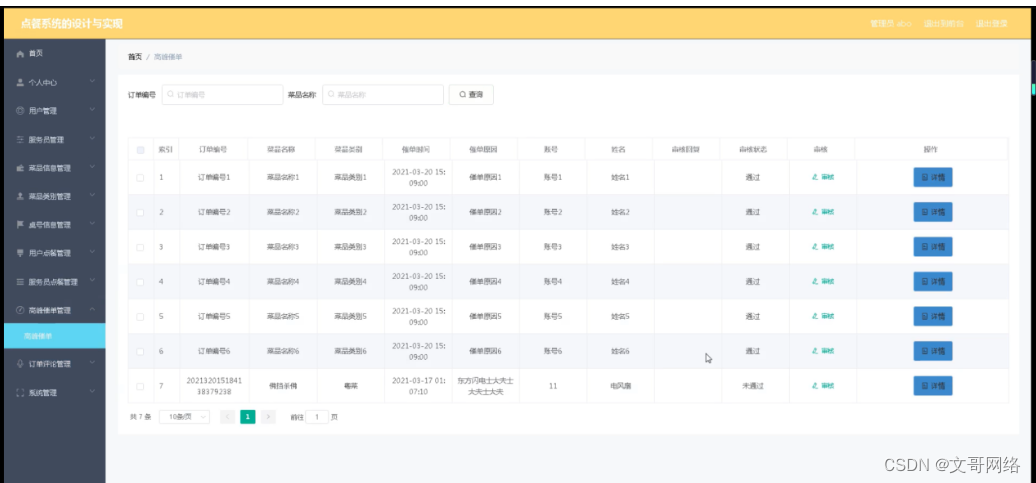The image size is (1036, 483).
Task: Tick the checkbox for row 订单编号3
Action: (140, 247)
